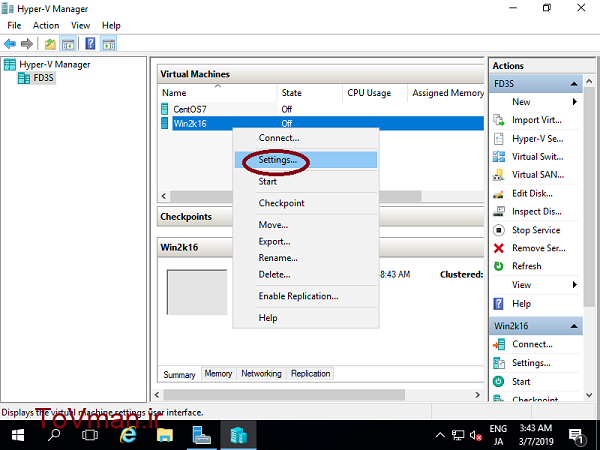Open Task View from taskbar
The width and height of the screenshot is (600, 450).
tap(90, 435)
